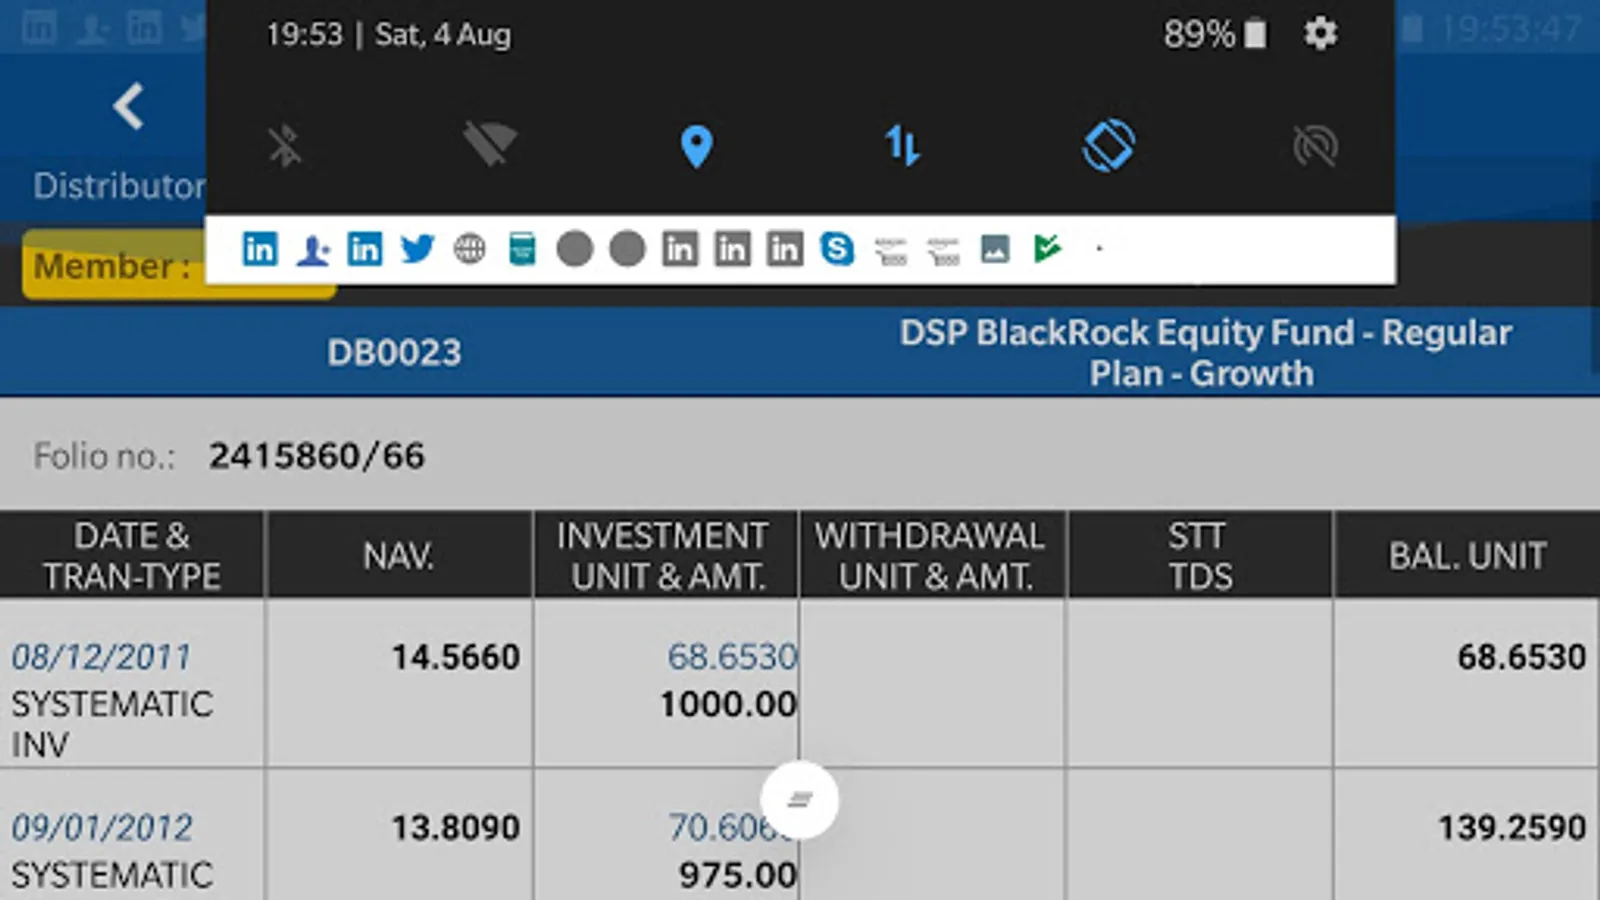The height and width of the screenshot is (900, 1600).
Task: Tap the NAV. column header
Action: (399, 556)
